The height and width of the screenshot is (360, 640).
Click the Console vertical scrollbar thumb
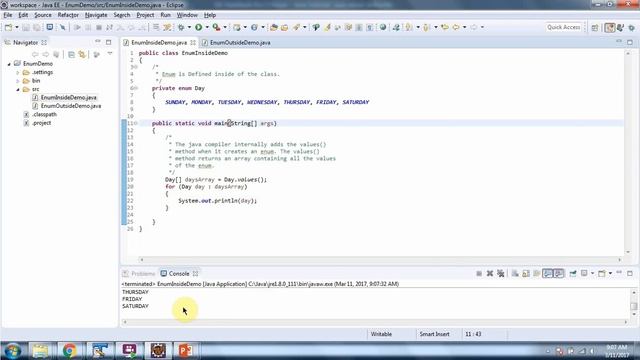tap(633, 306)
